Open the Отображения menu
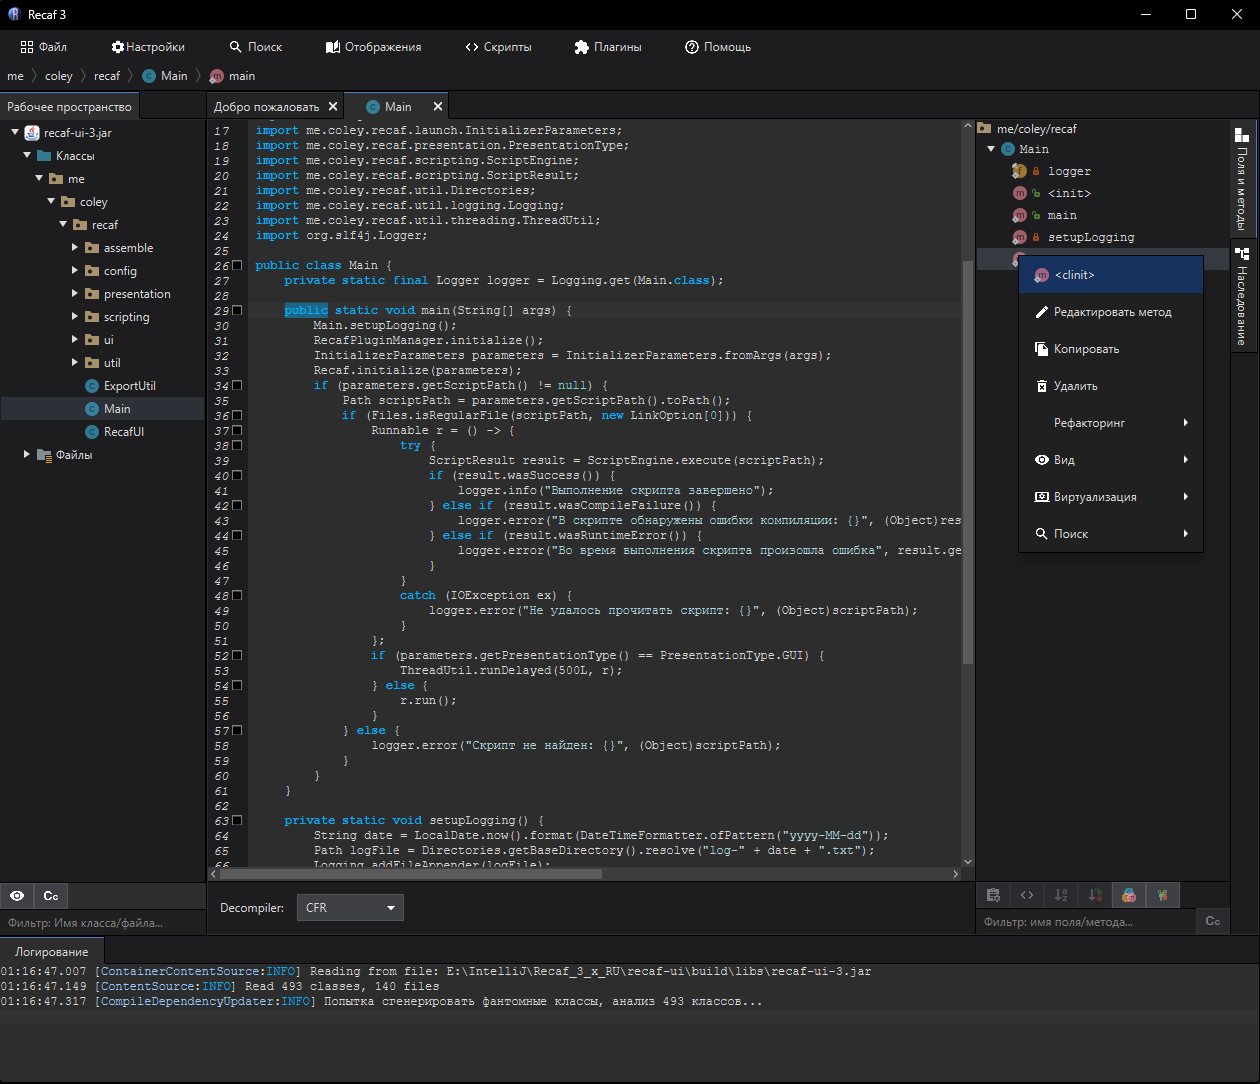 tap(373, 47)
